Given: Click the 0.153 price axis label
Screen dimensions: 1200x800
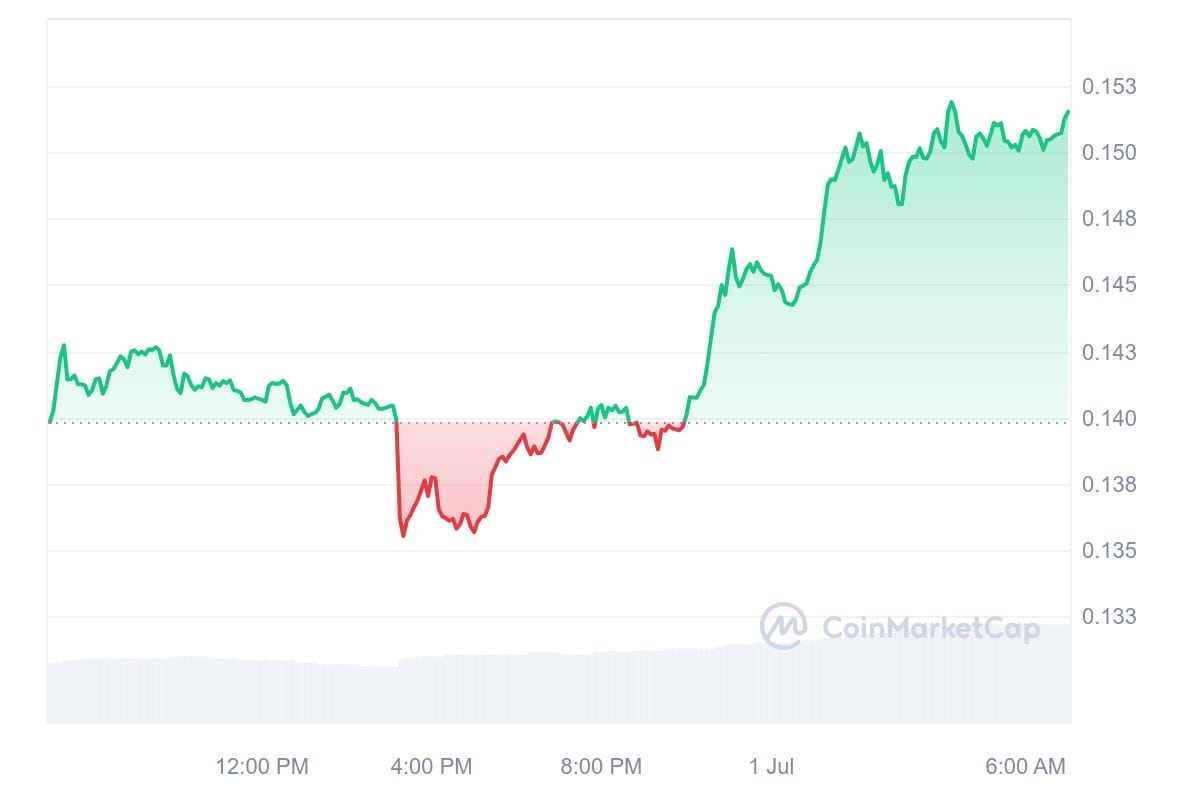Looking at the screenshot, I should point(1110,87).
